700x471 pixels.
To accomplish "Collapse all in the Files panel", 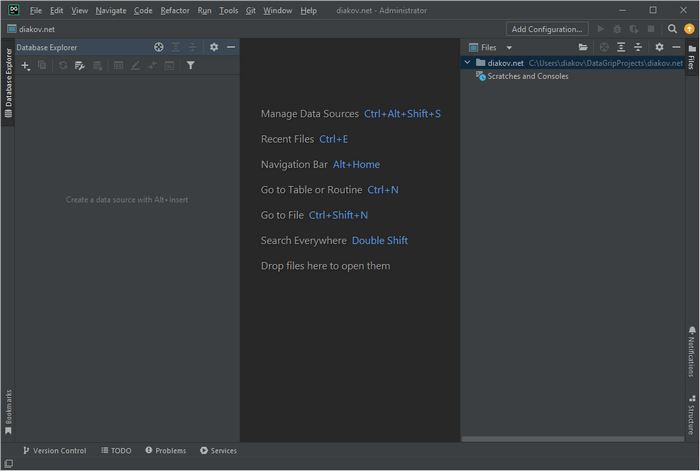I will (x=638, y=47).
